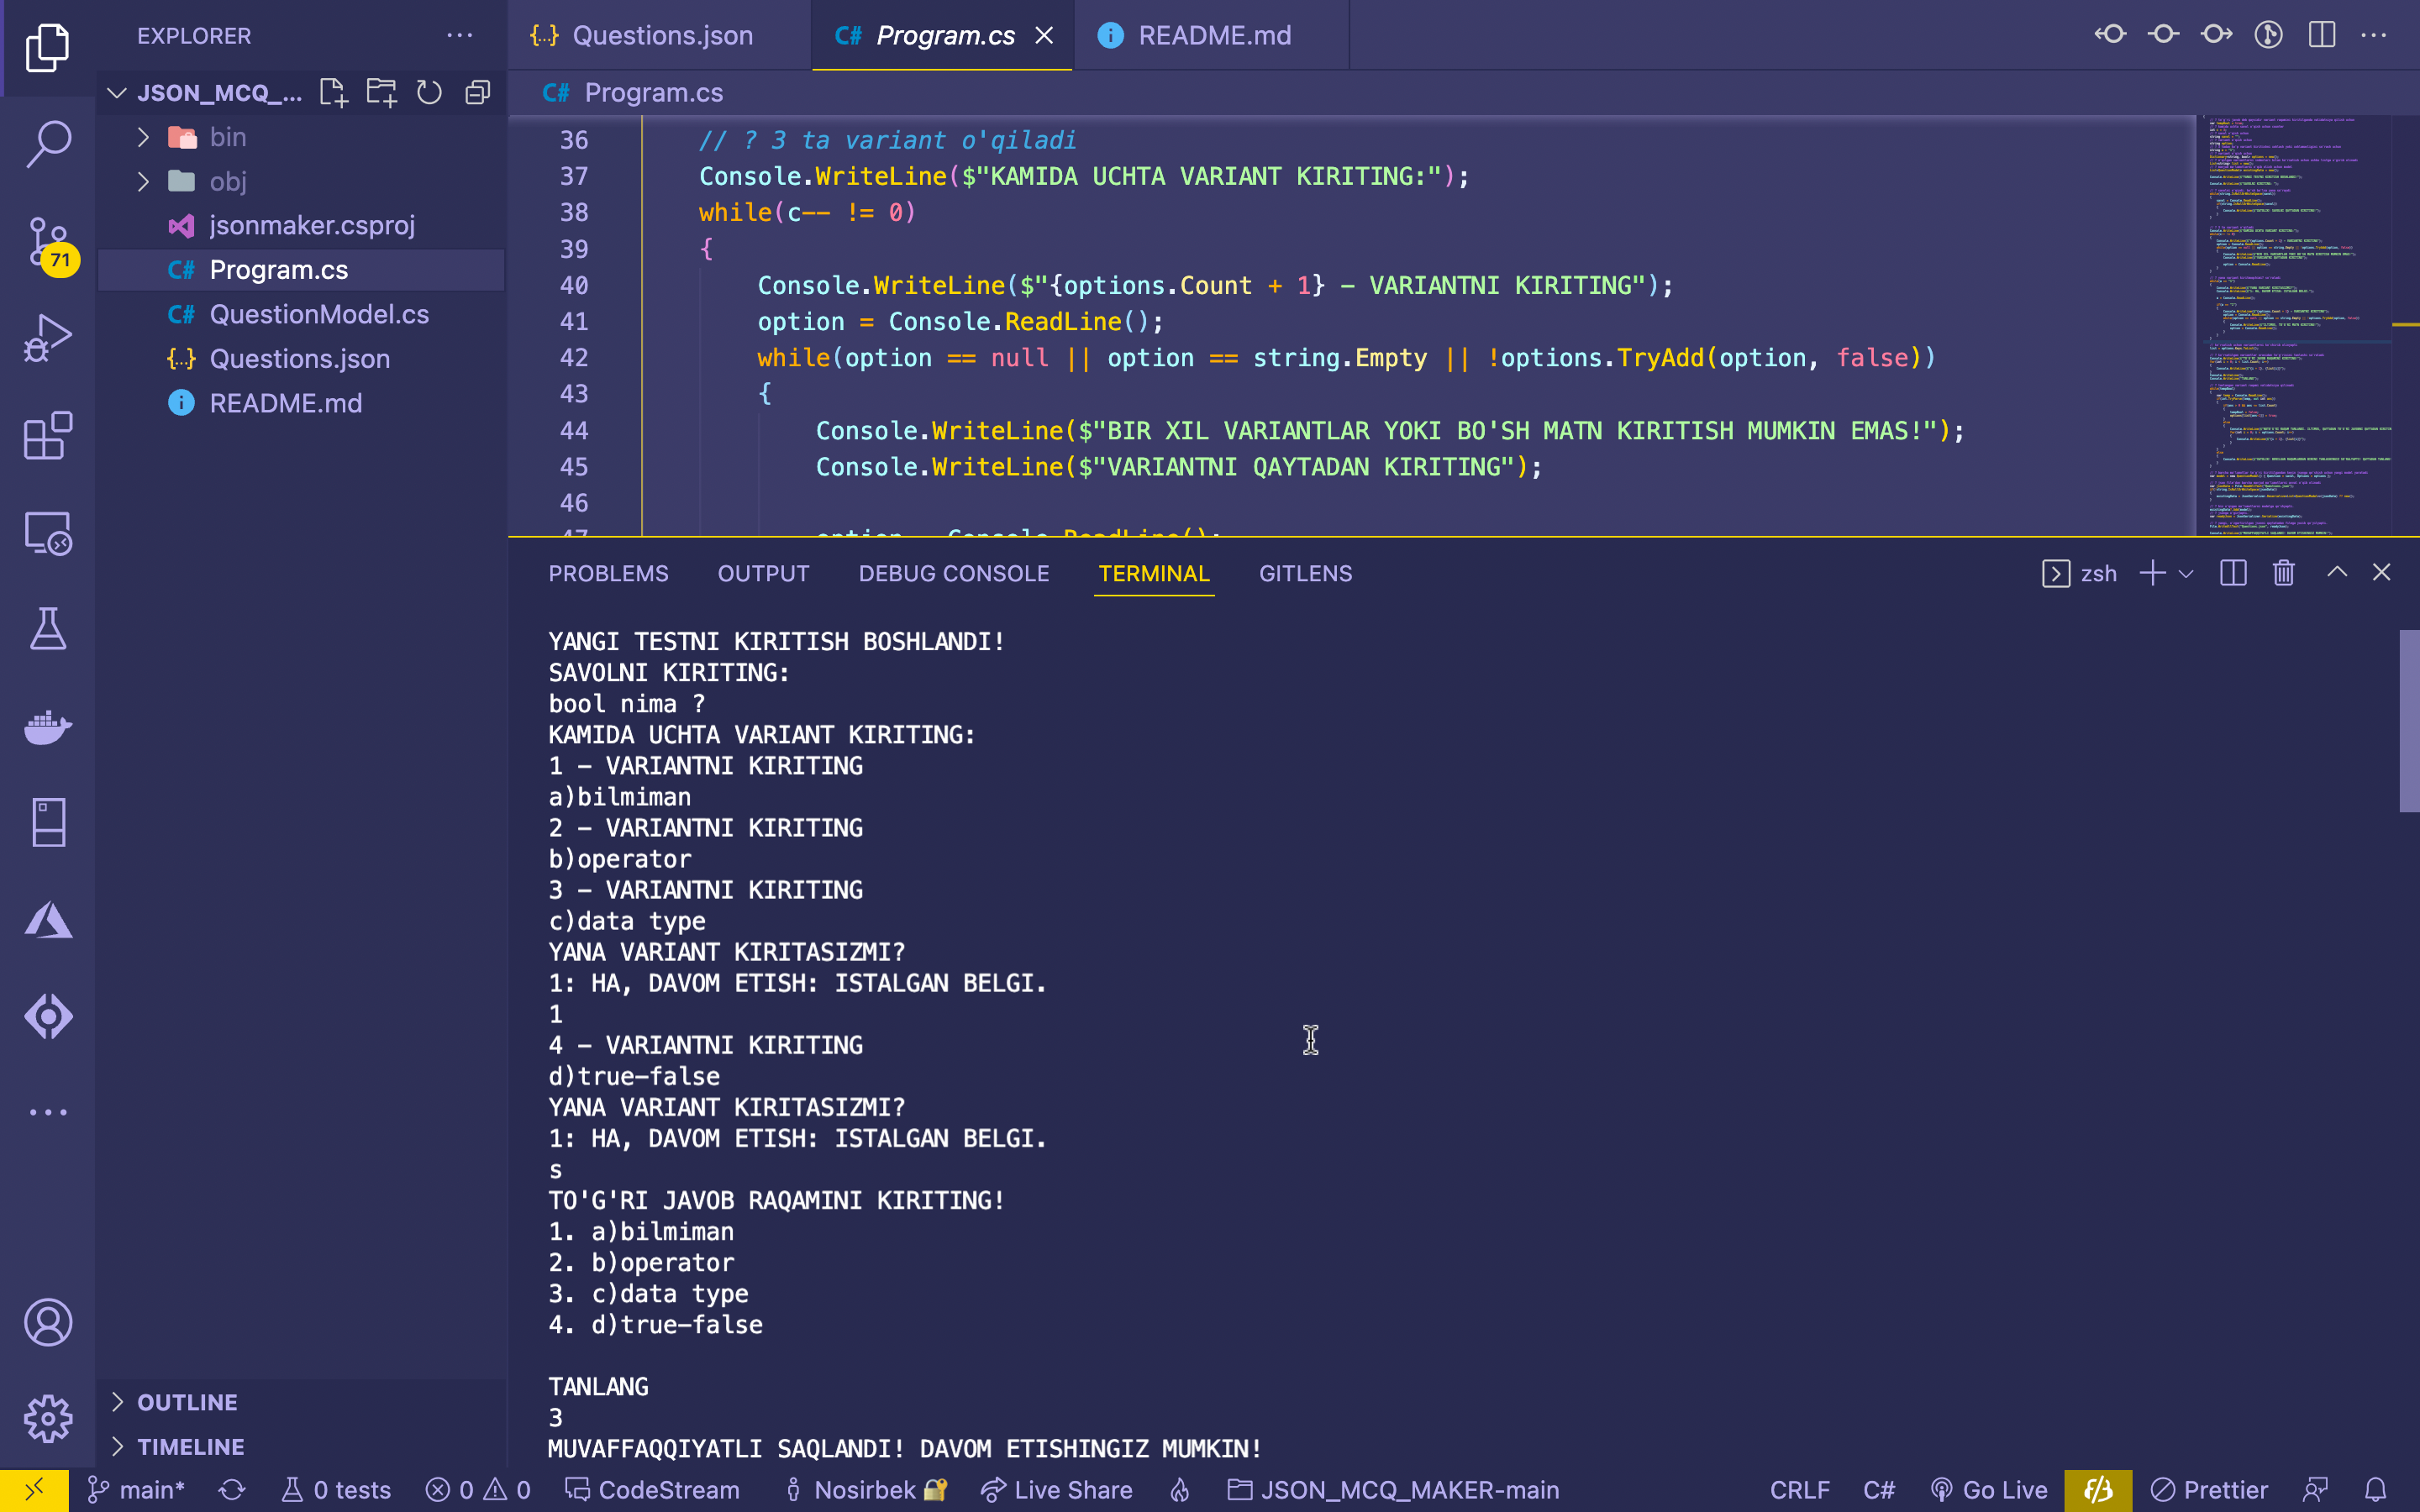Click Live Share in the status bar
The height and width of the screenshot is (1512, 2420).
(1057, 1490)
